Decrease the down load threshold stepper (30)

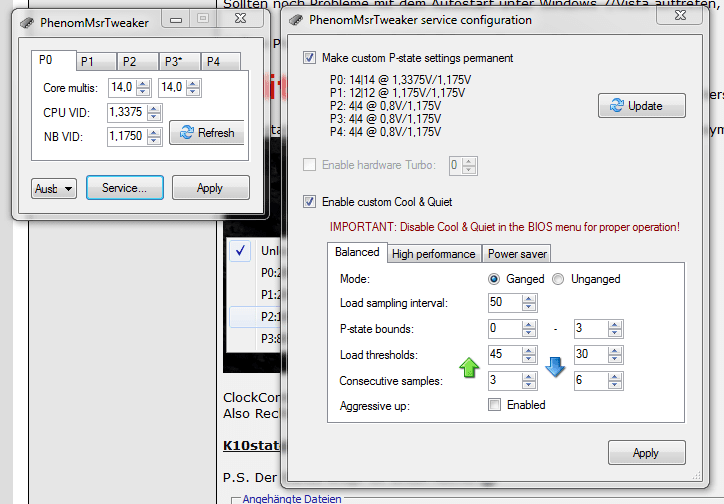(615, 359)
